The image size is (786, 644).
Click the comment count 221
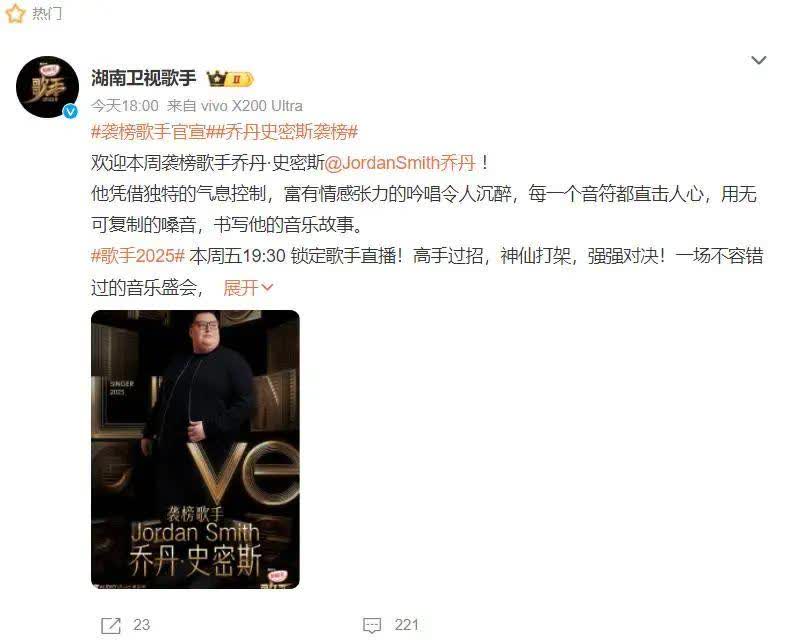point(406,625)
